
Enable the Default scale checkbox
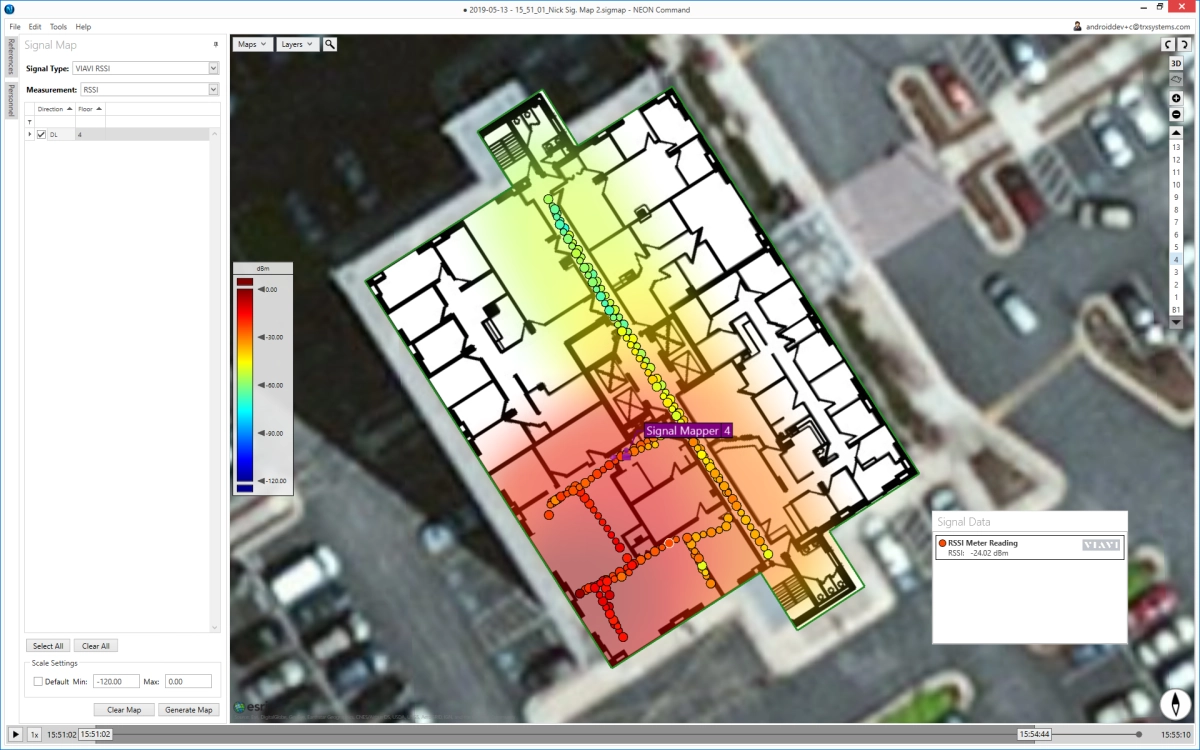(38, 681)
